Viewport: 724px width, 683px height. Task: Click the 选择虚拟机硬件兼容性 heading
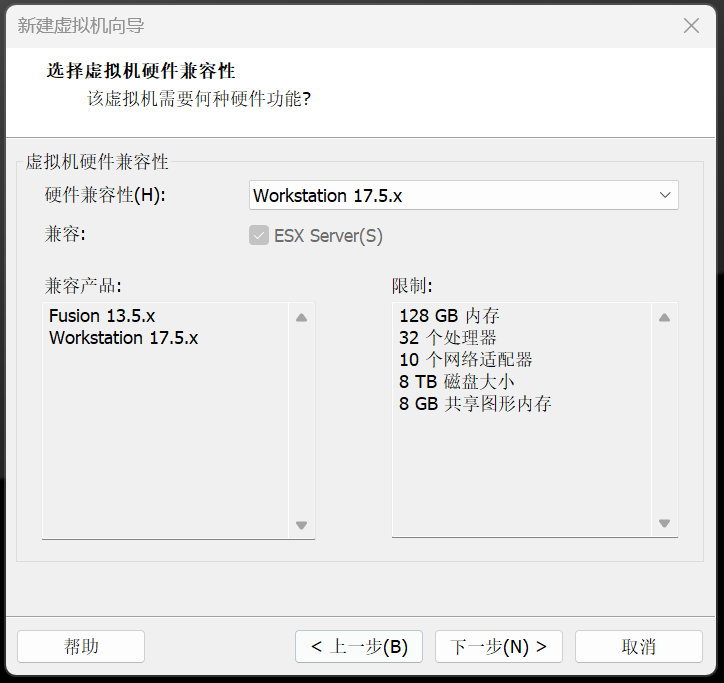pyautogui.click(x=141, y=71)
